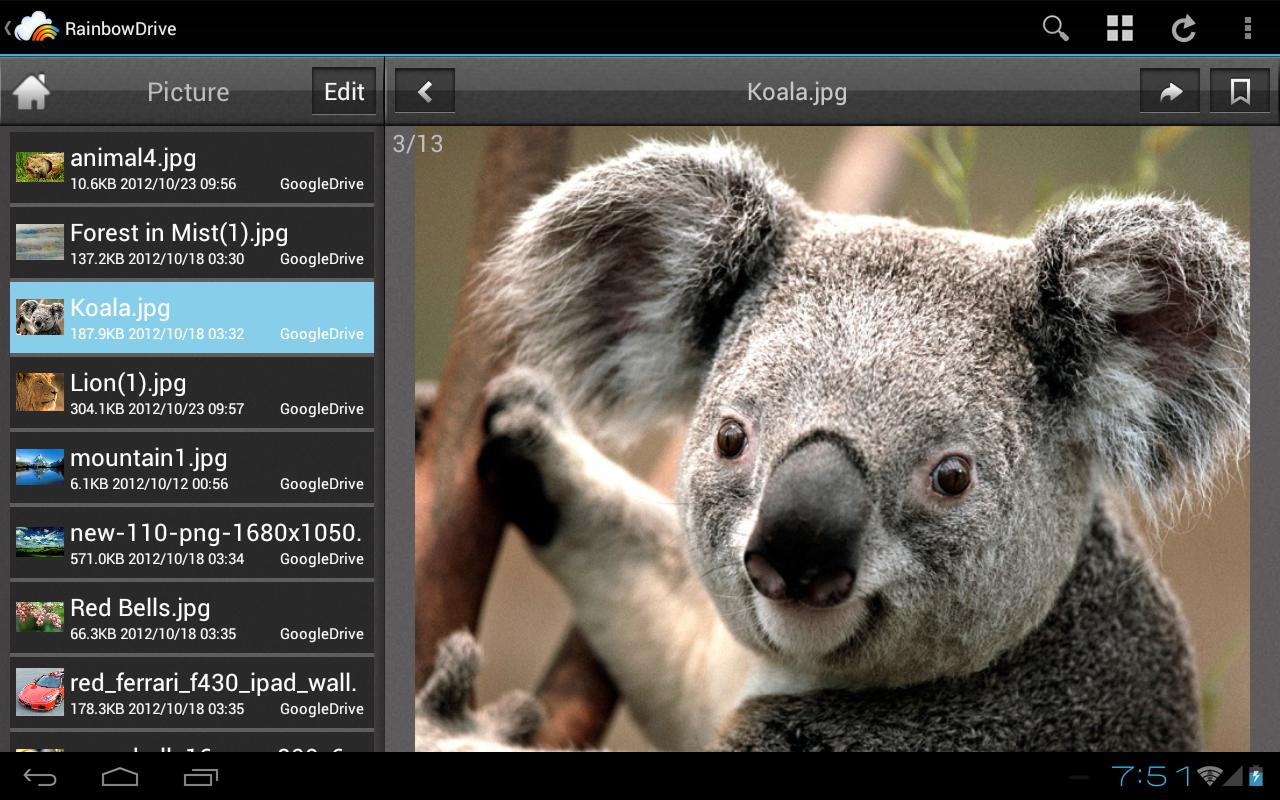Image resolution: width=1280 pixels, height=800 pixels.
Task: Tap the large koala preview image
Action: (x=832, y=439)
